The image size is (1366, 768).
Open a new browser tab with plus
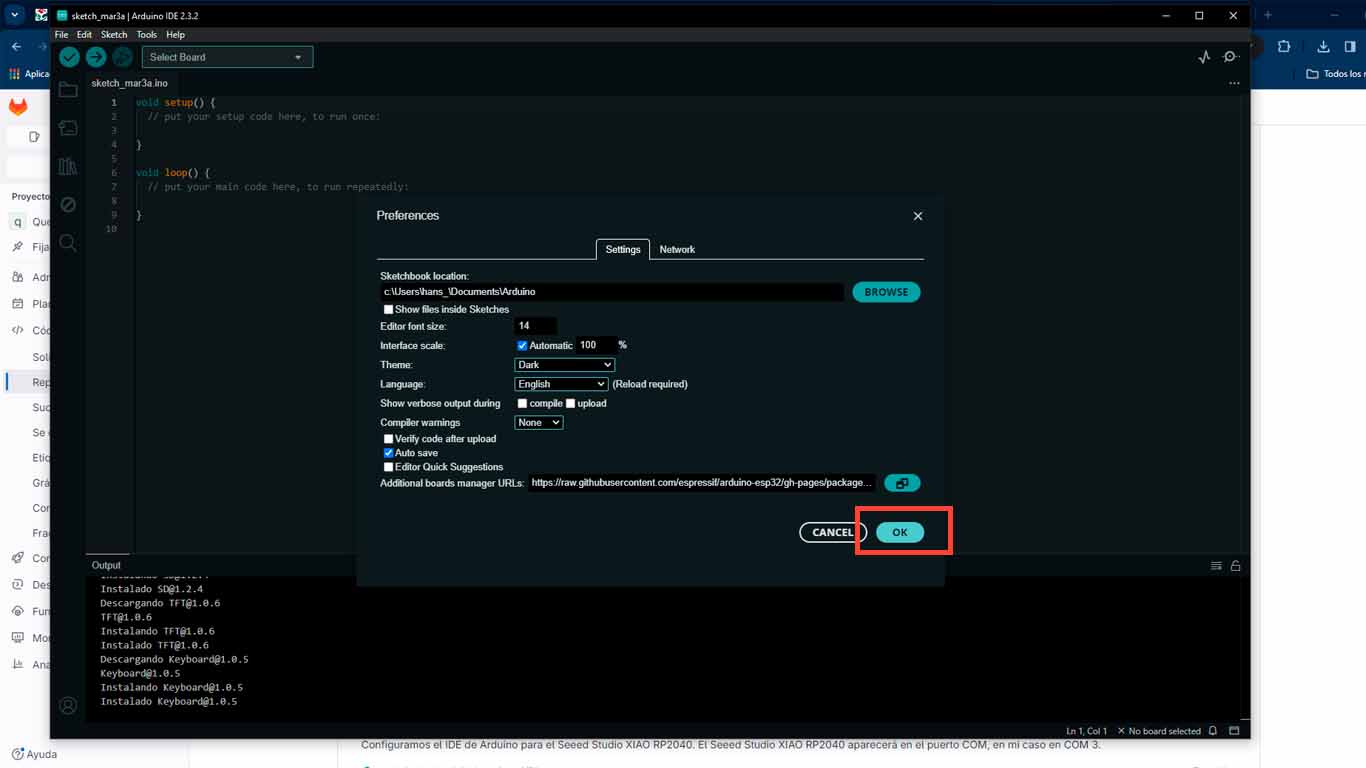click(1267, 15)
